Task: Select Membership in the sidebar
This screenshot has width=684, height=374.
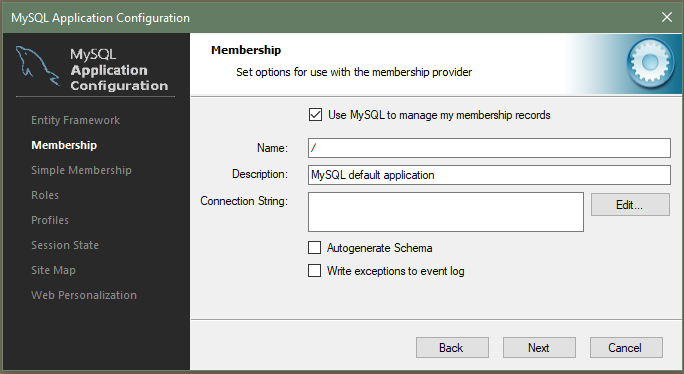Action: tap(64, 145)
